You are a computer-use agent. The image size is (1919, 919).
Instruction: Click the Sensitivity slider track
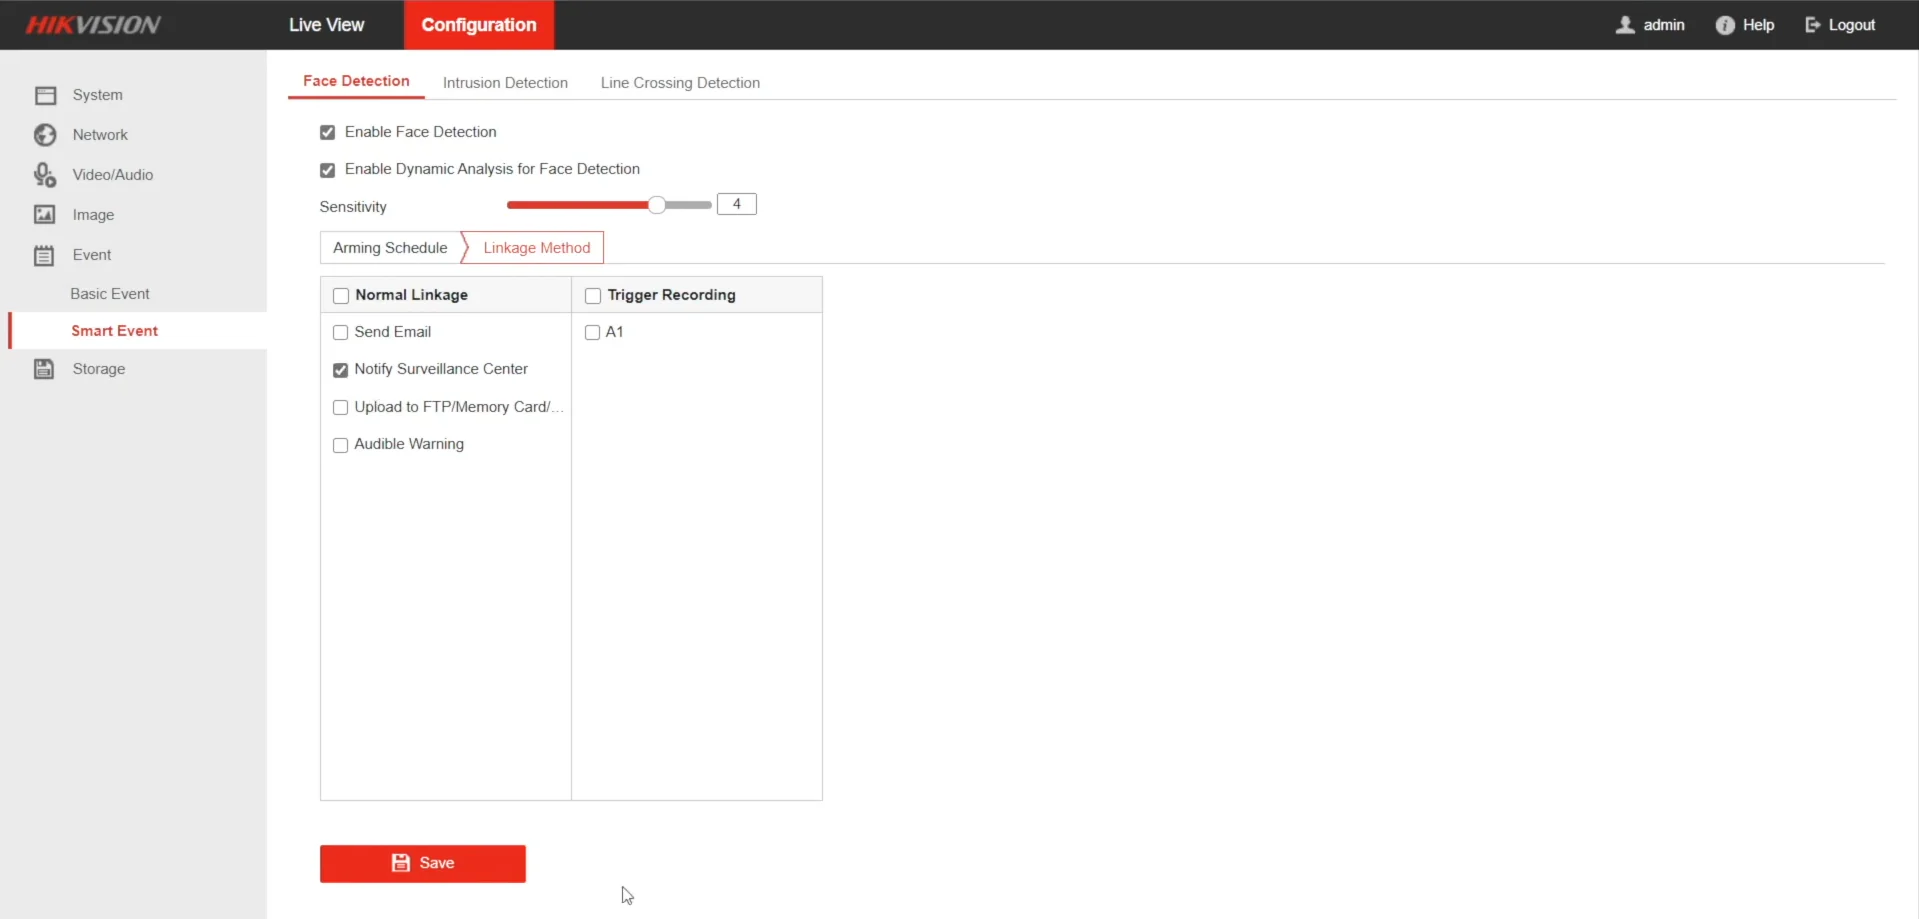(609, 205)
